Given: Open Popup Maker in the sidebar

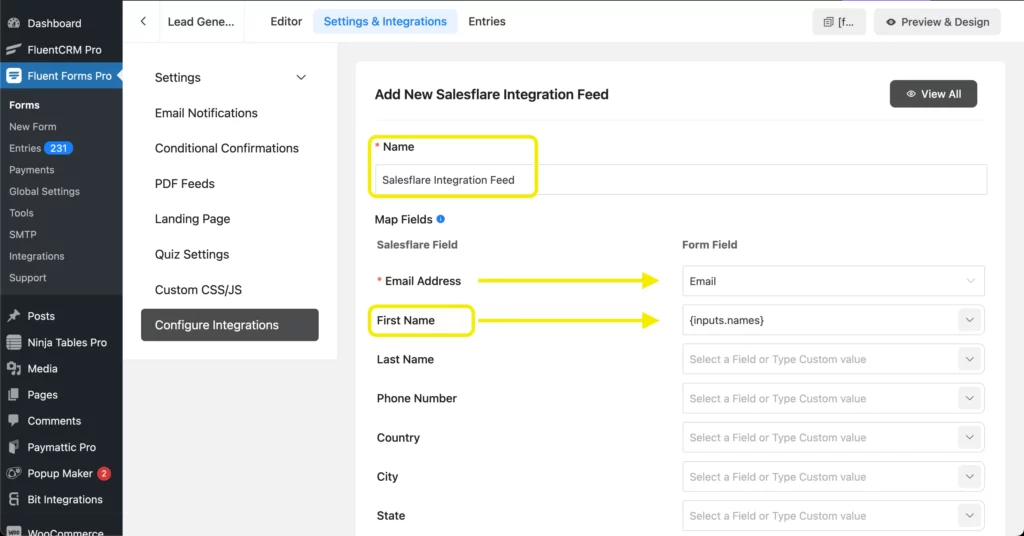Looking at the screenshot, I should point(59,473).
